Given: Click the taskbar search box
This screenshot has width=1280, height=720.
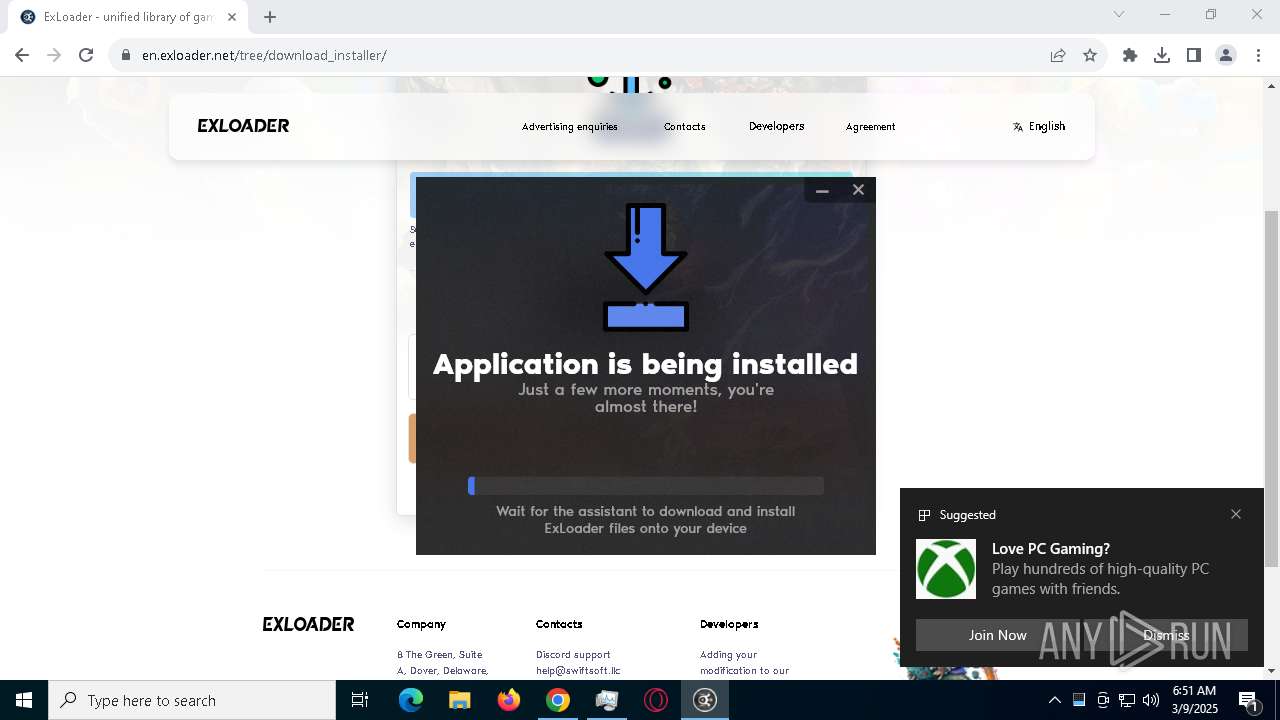Looking at the screenshot, I should pos(192,700).
